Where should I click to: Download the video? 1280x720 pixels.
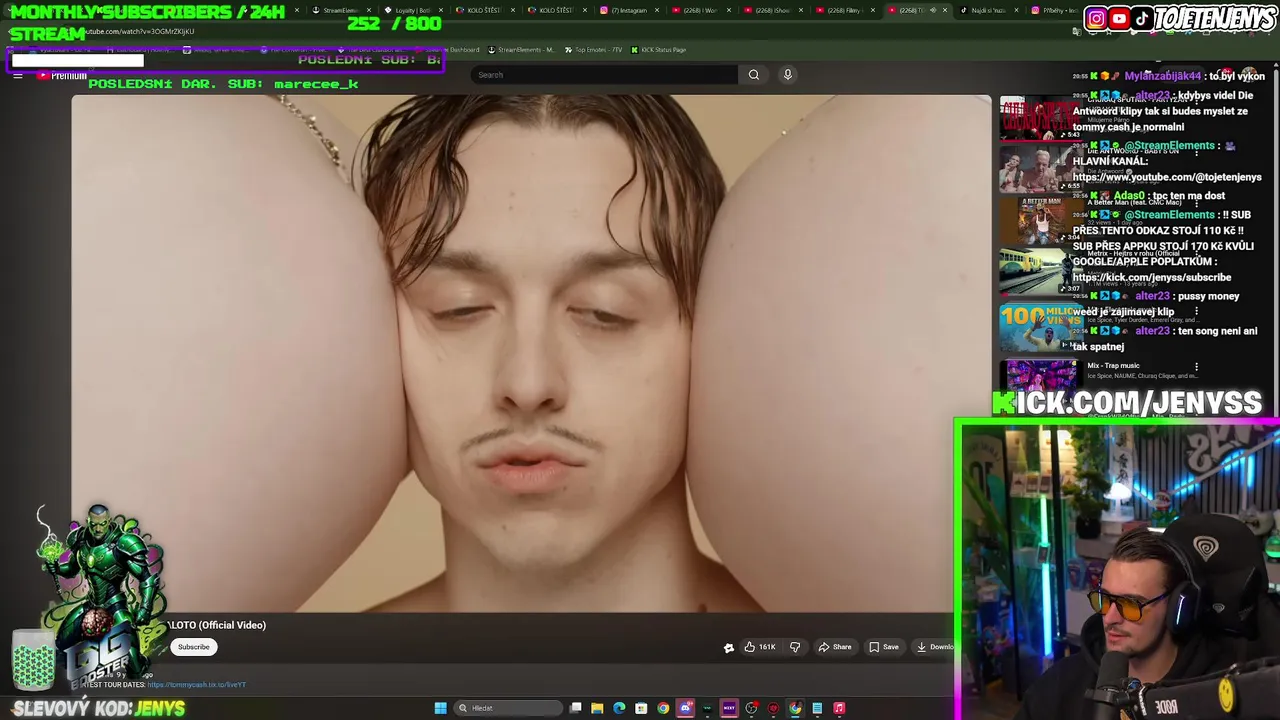click(x=934, y=647)
